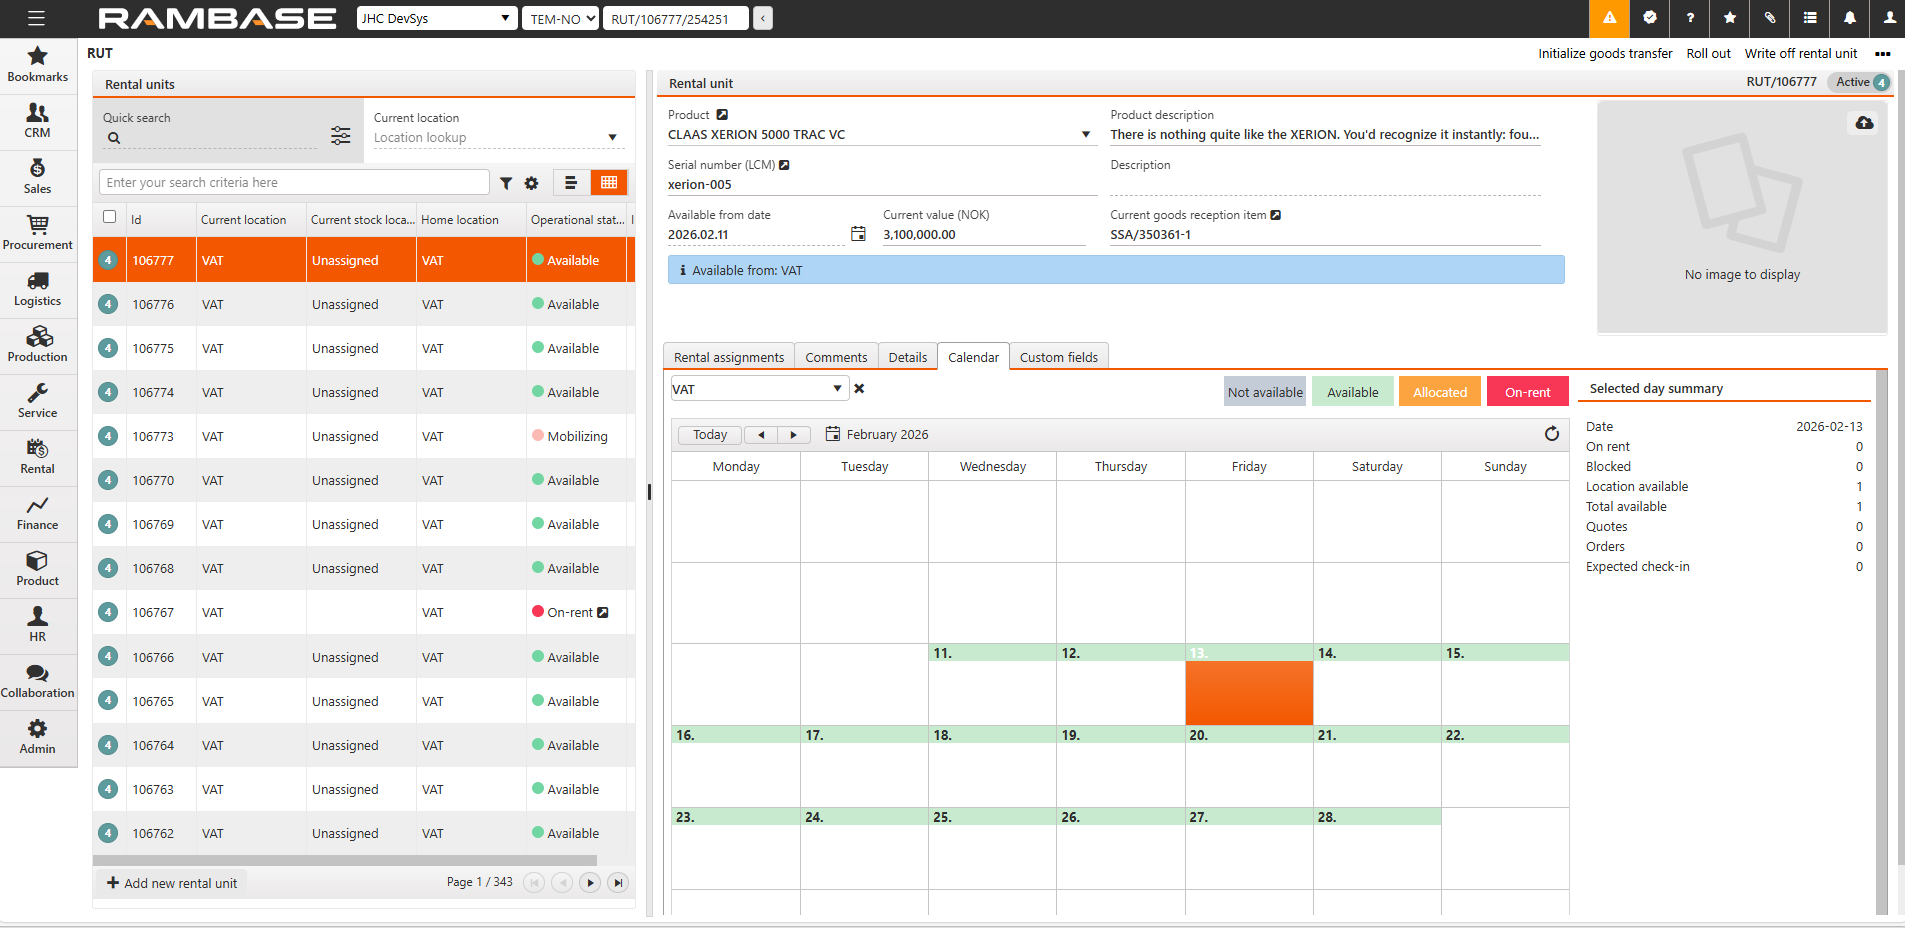Go to the next page of rental units
This screenshot has width=1905, height=928.
click(590, 882)
